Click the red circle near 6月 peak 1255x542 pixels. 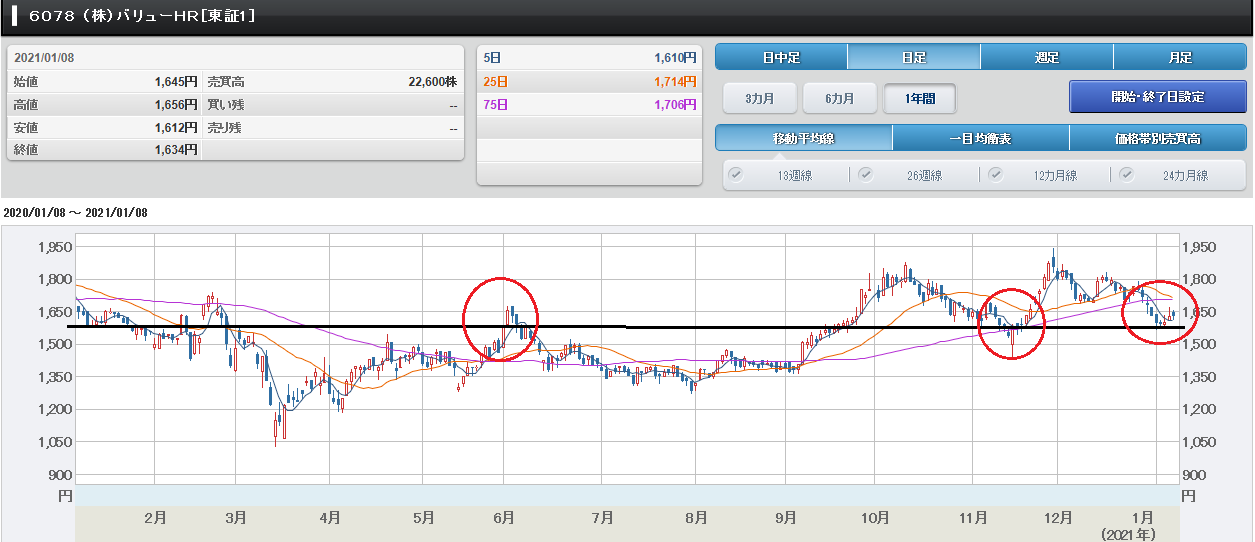(x=500, y=319)
